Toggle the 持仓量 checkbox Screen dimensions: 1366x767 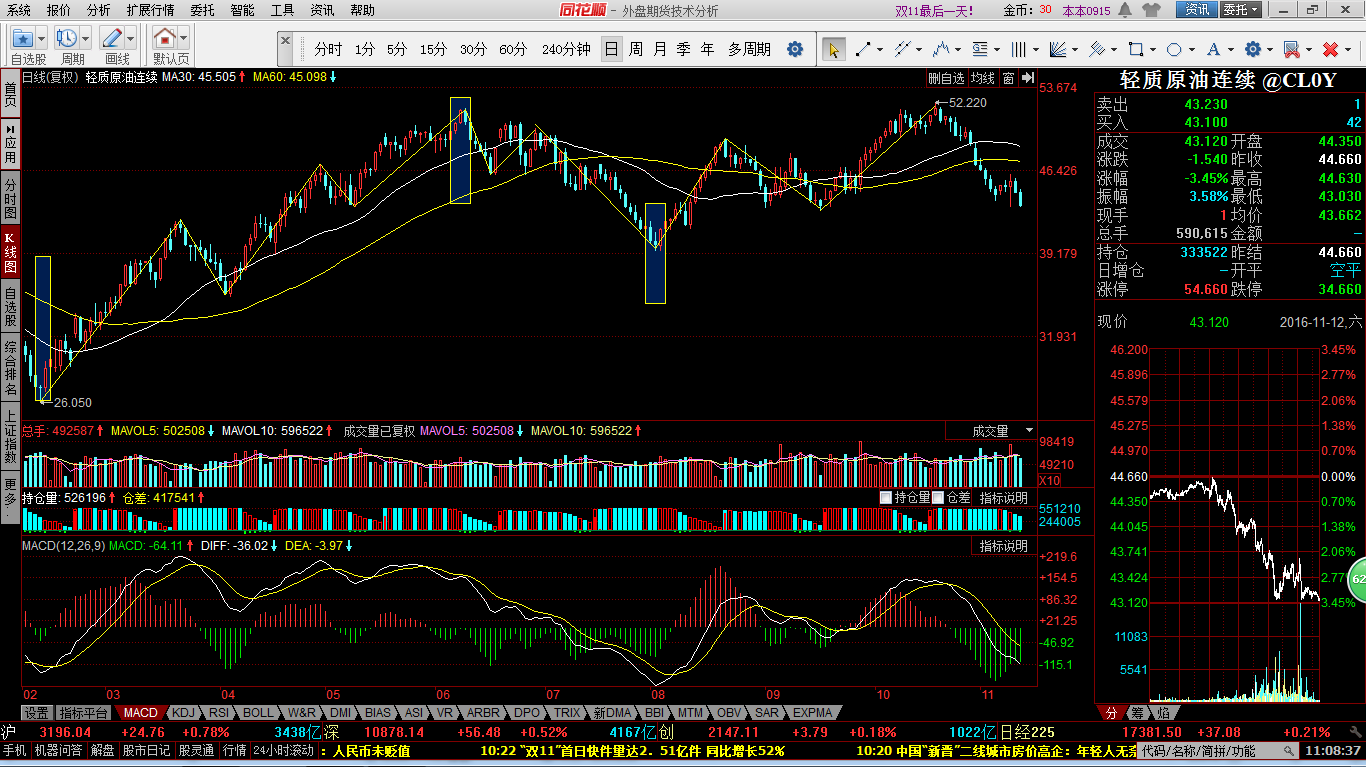[x=886, y=497]
